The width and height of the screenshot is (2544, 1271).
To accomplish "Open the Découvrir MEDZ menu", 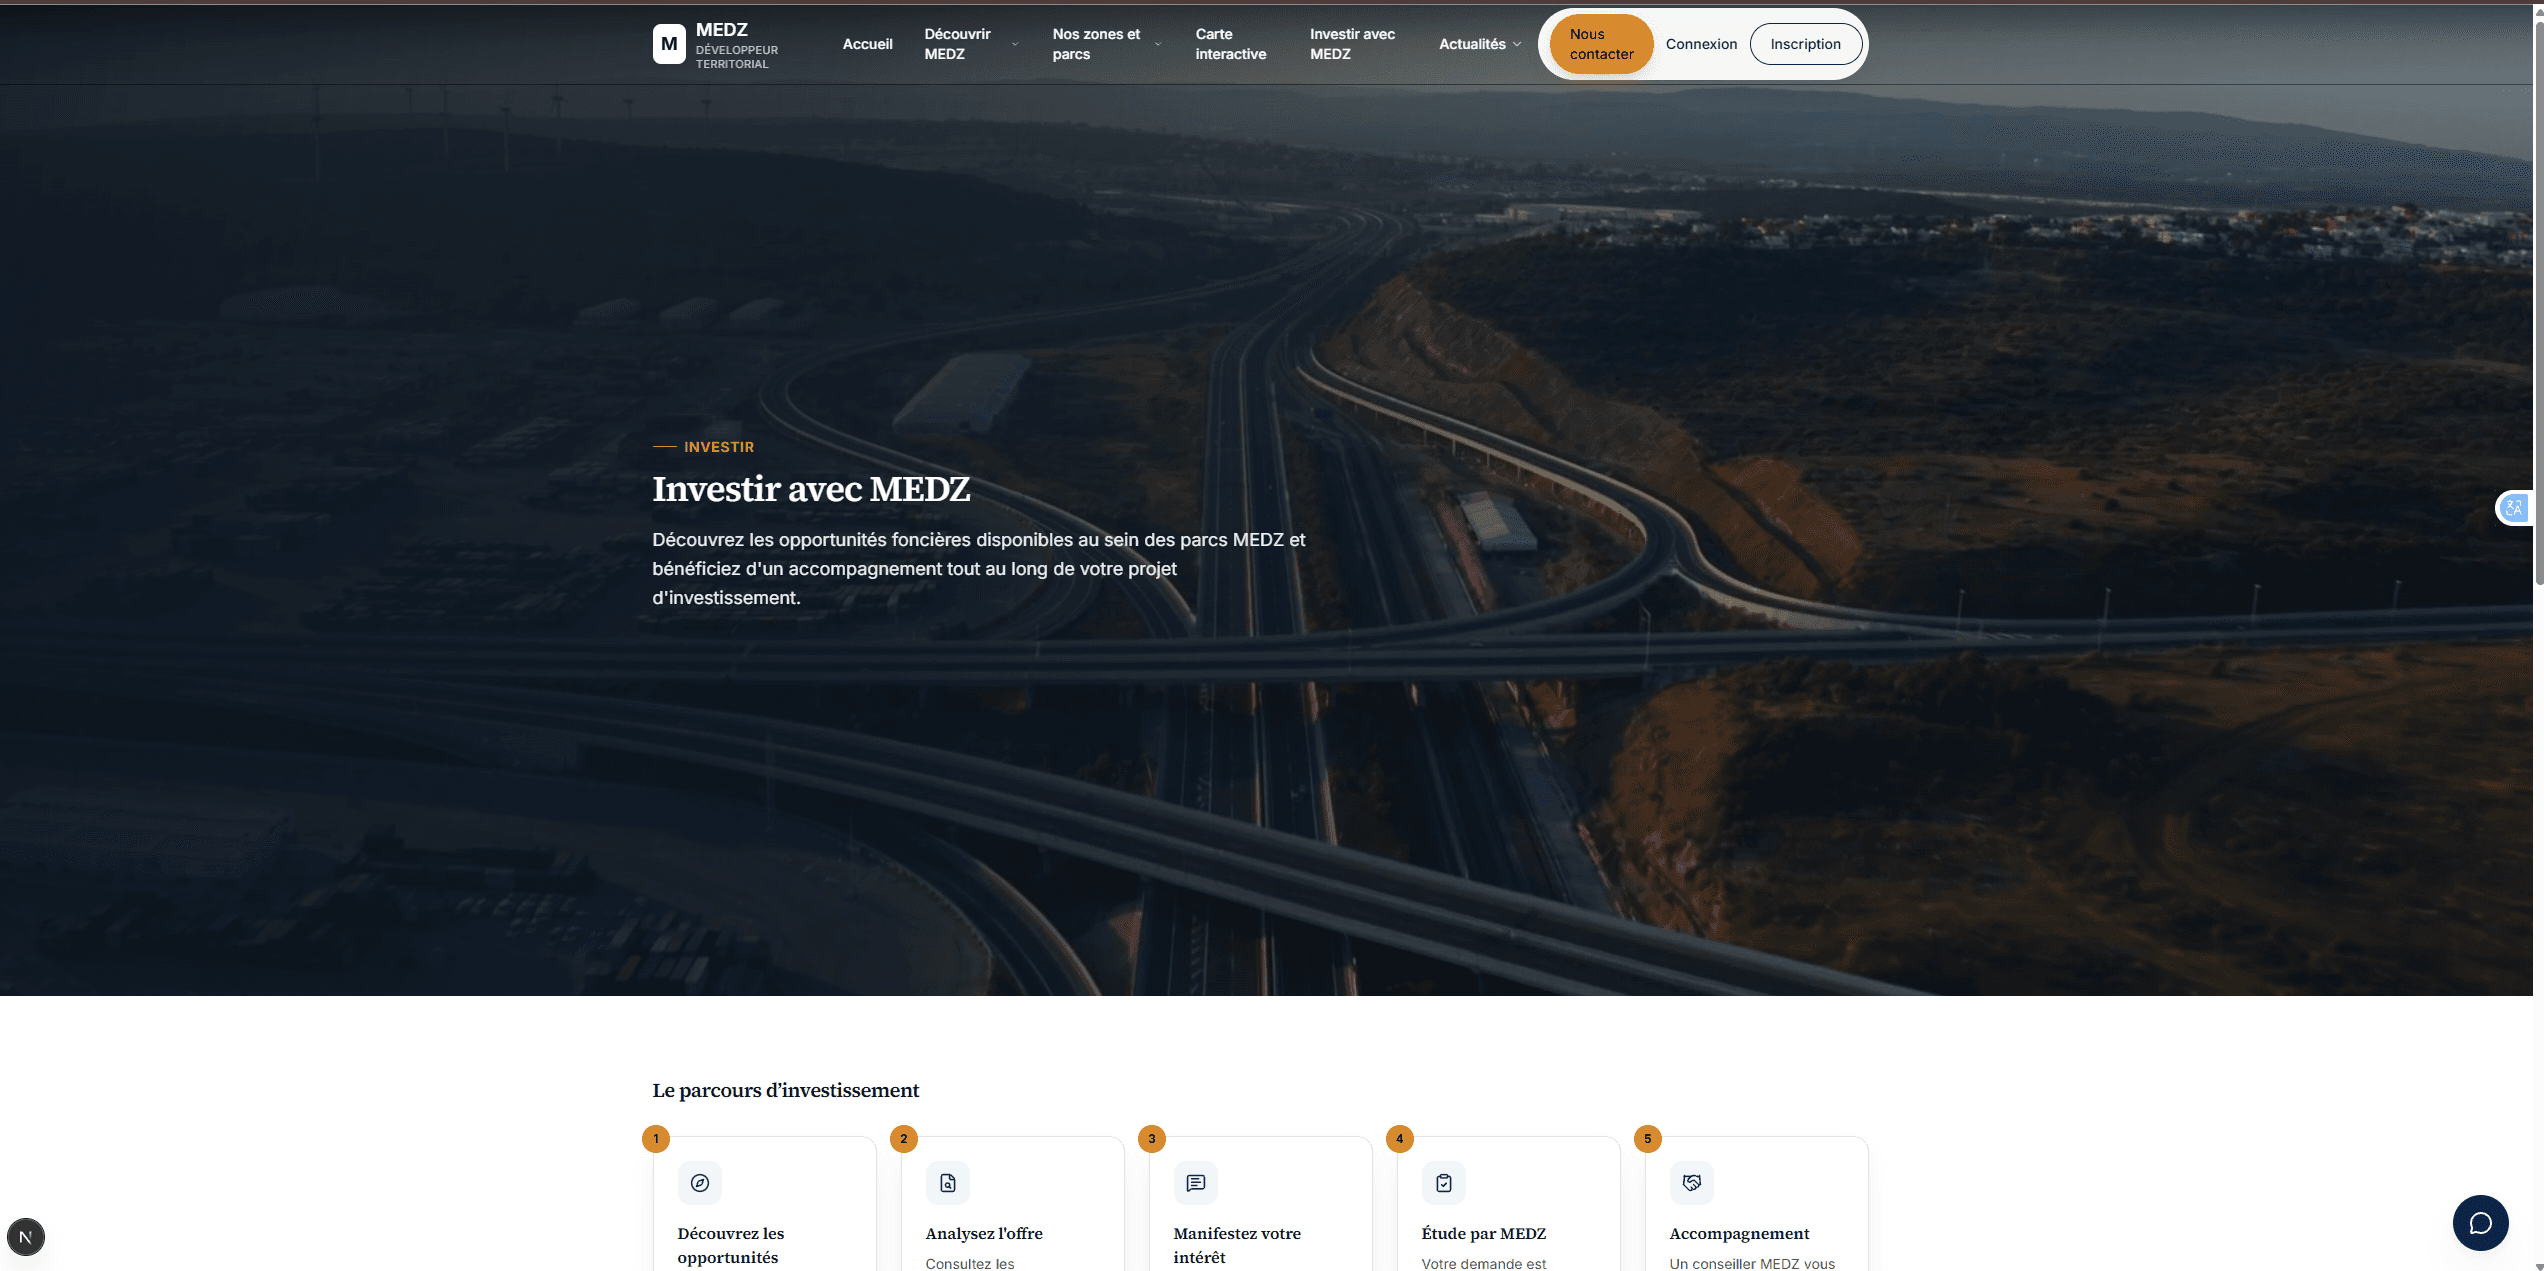I will [958, 44].
